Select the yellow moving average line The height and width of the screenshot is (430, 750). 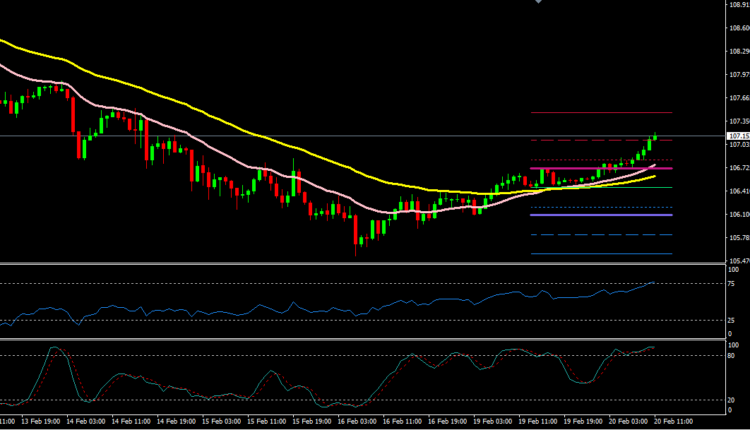pyautogui.click(x=200, y=113)
